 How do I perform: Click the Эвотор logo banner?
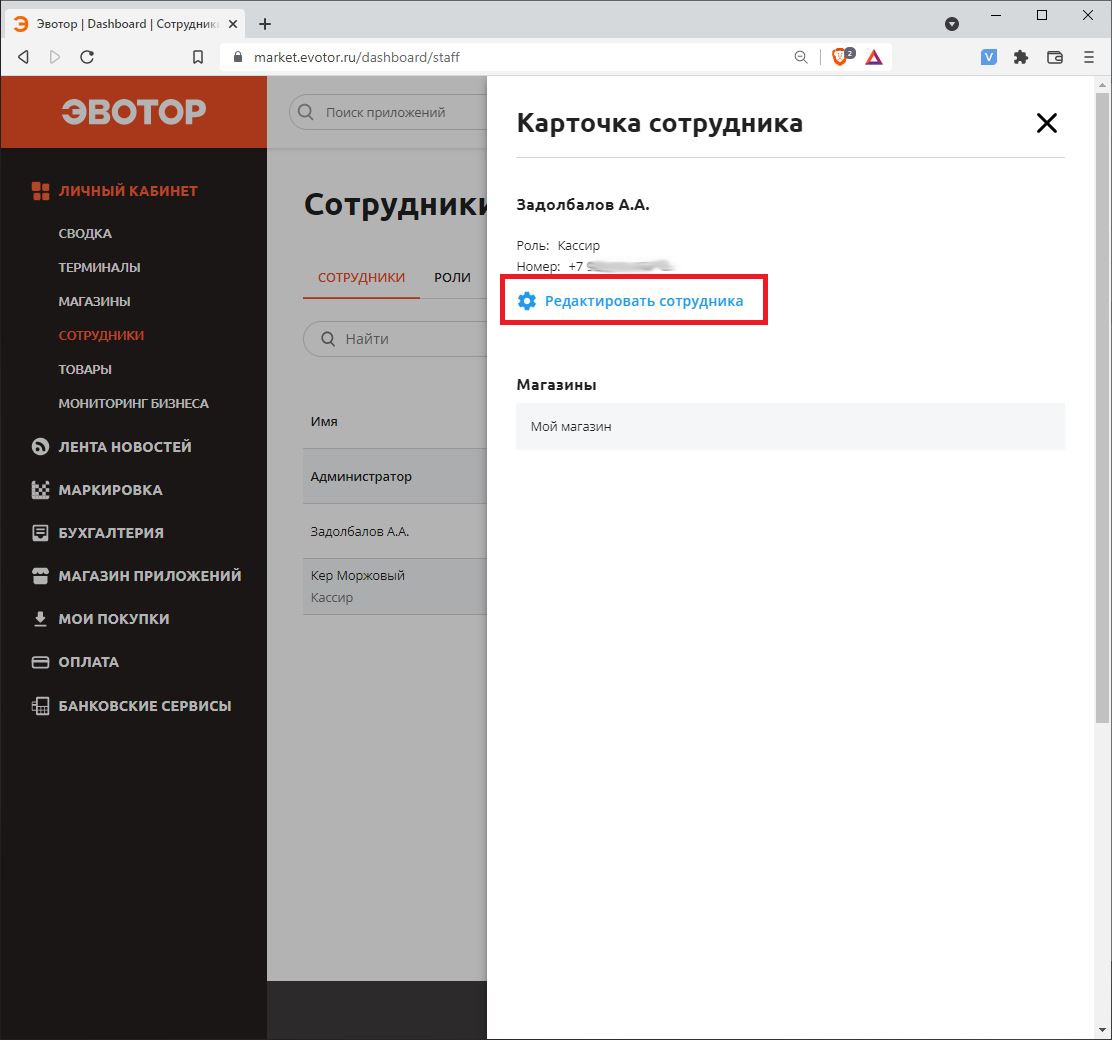tap(133, 111)
